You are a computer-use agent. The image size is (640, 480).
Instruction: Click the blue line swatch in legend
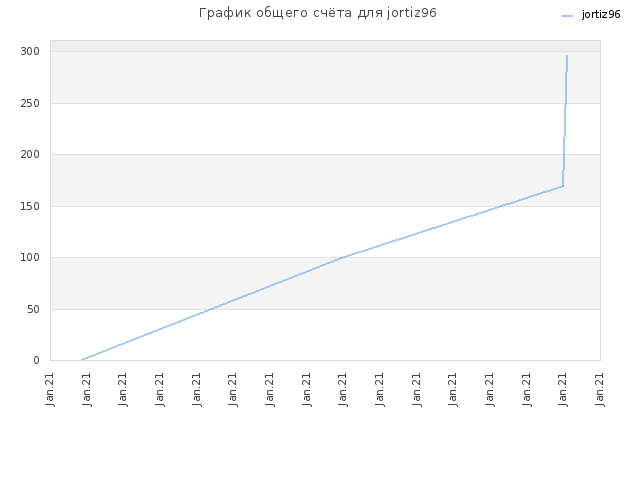click(567, 16)
